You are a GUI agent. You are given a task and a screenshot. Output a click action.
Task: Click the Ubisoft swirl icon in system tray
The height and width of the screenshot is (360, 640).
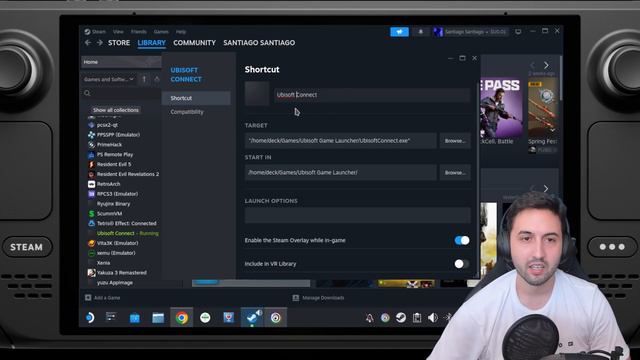(x=385, y=318)
